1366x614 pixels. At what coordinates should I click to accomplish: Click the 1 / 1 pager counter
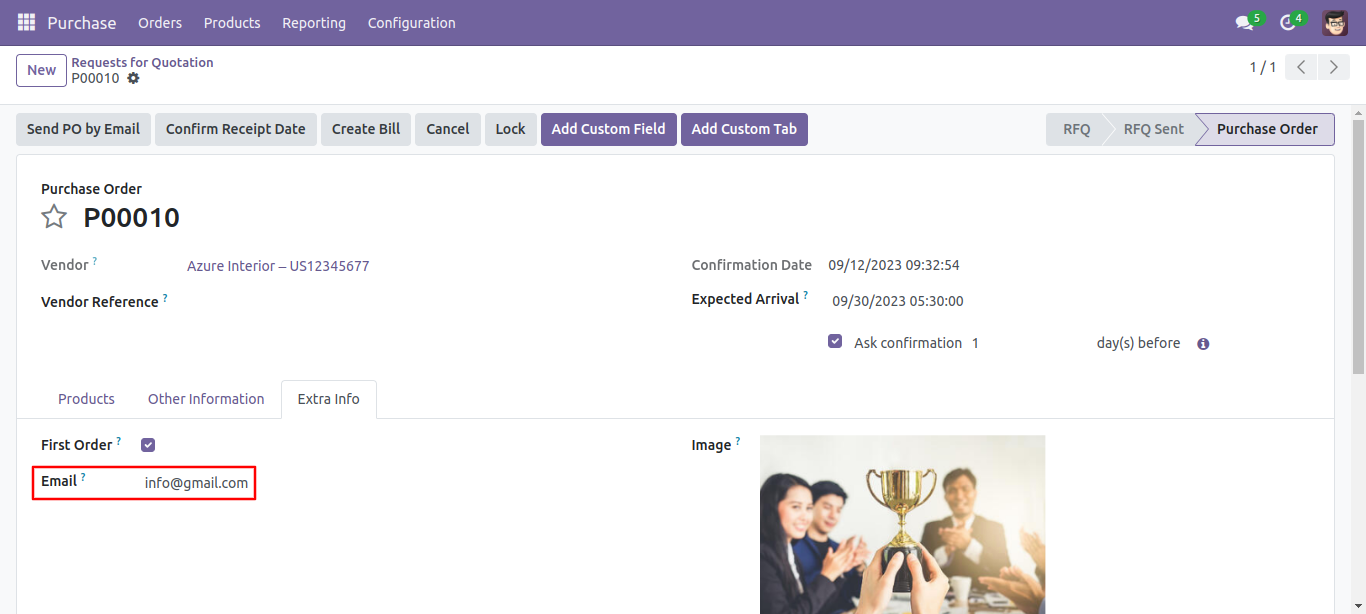pos(1263,67)
